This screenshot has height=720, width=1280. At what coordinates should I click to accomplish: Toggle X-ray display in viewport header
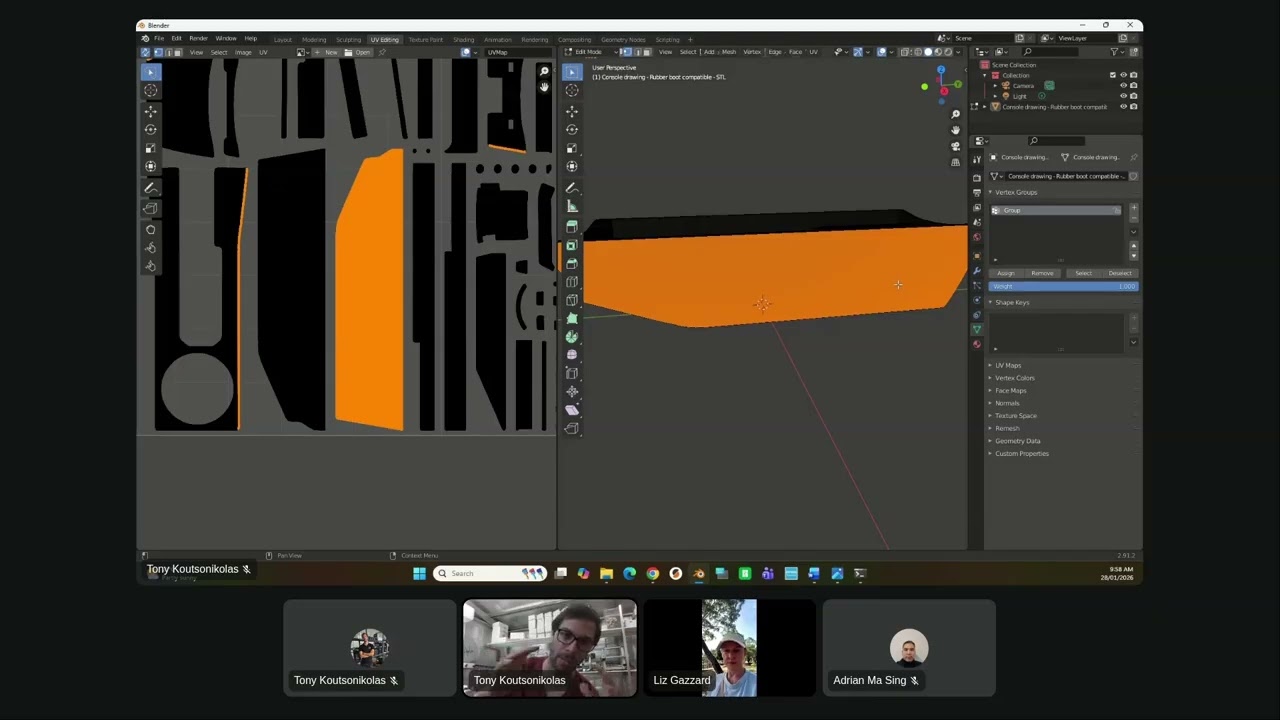pyautogui.click(x=904, y=52)
